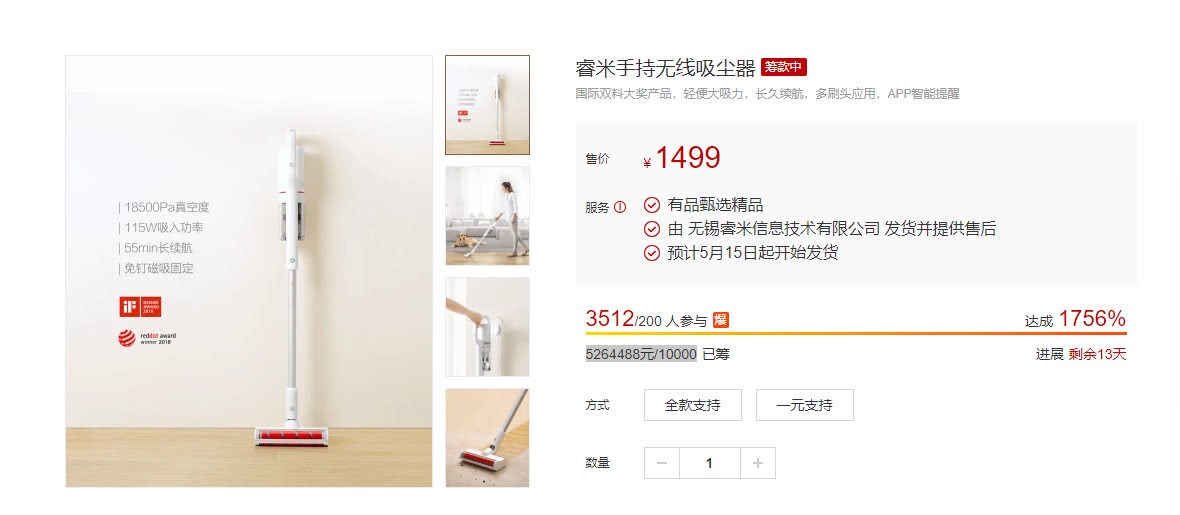Click the checkmark icon beside 有品甄选精品
This screenshot has width=1180, height=515.
coord(652,205)
